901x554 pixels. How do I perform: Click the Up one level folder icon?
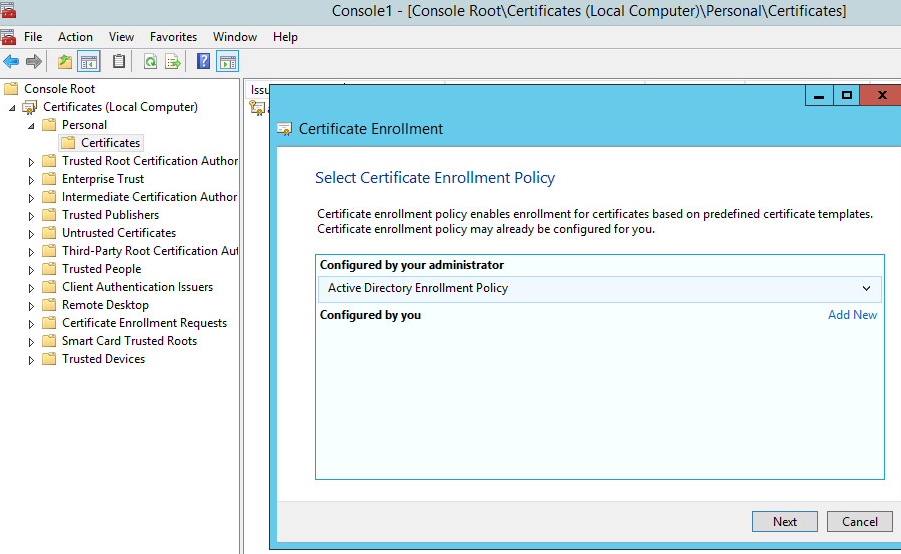pos(65,61)
